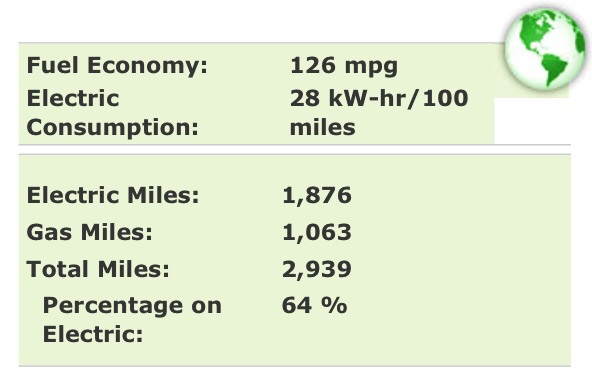Select the Total Miles label
592x370 pixels.
98,269
